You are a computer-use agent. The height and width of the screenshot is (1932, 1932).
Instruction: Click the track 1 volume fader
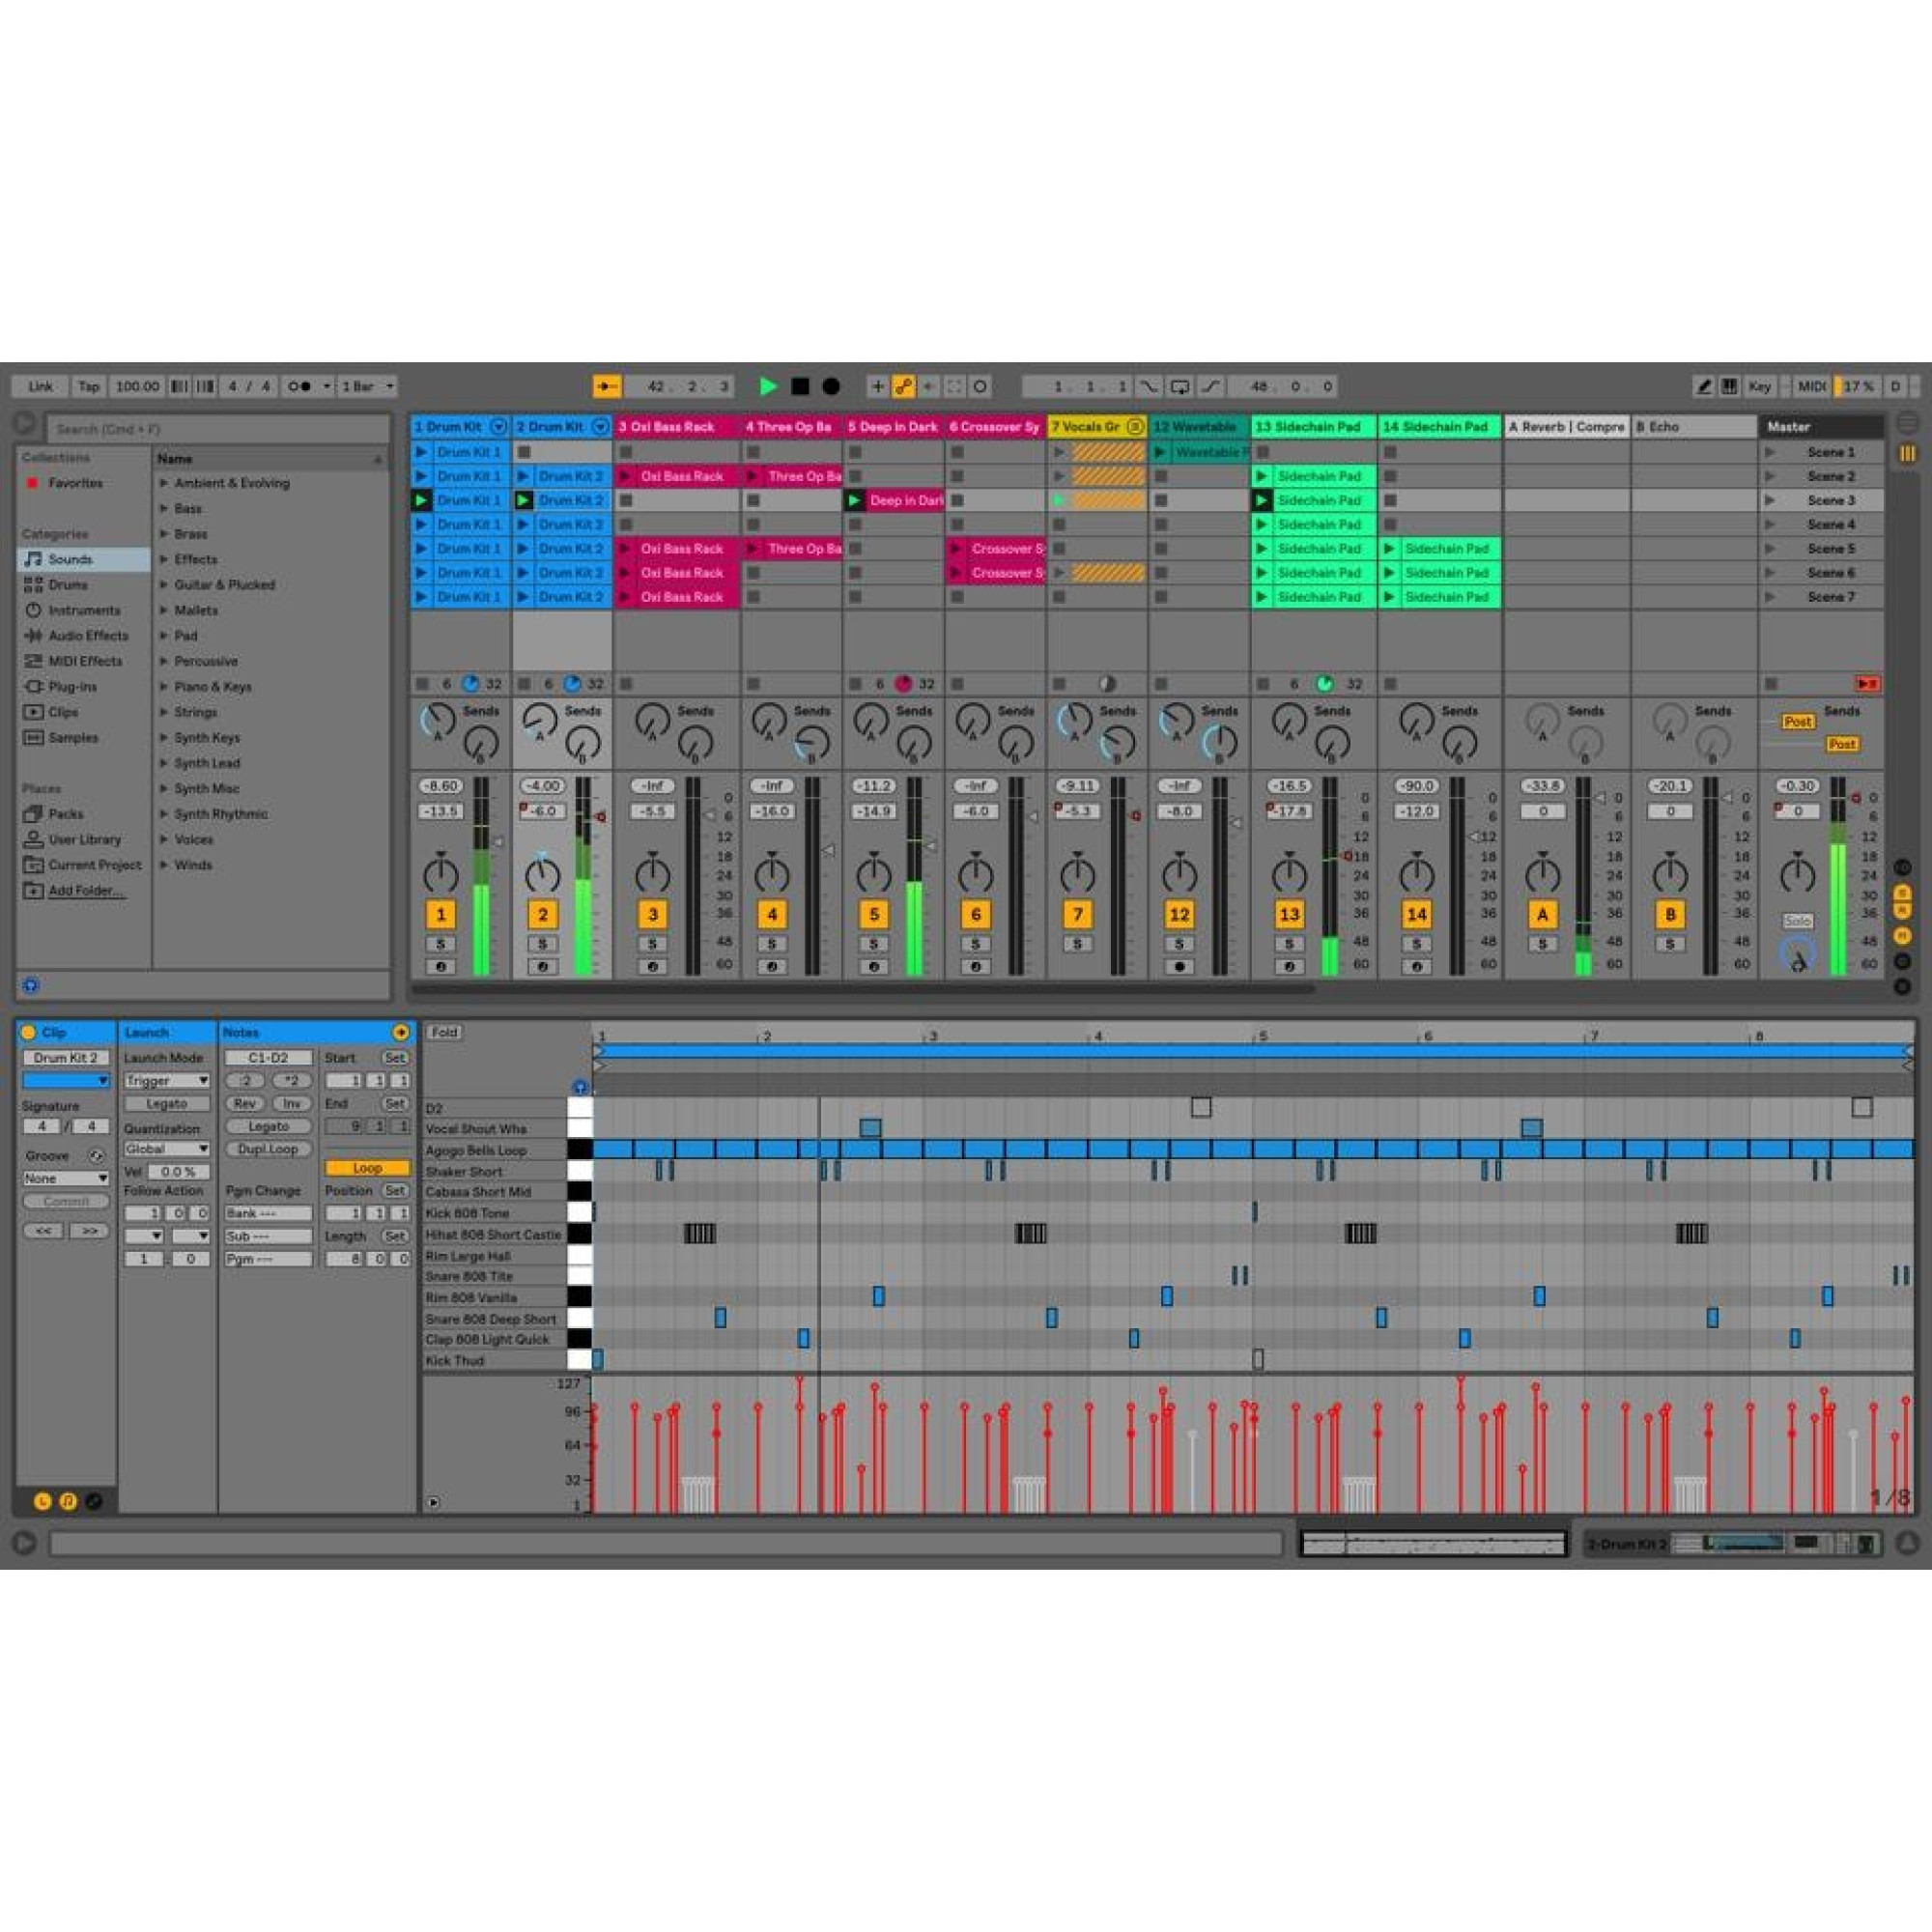click(498, 842)
